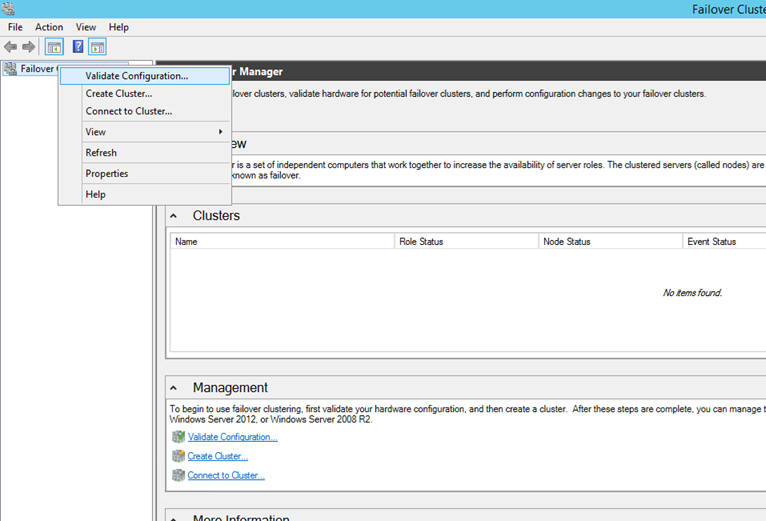
Task: Open the Create Cluster... link under Management
Action: pos(217,456)
